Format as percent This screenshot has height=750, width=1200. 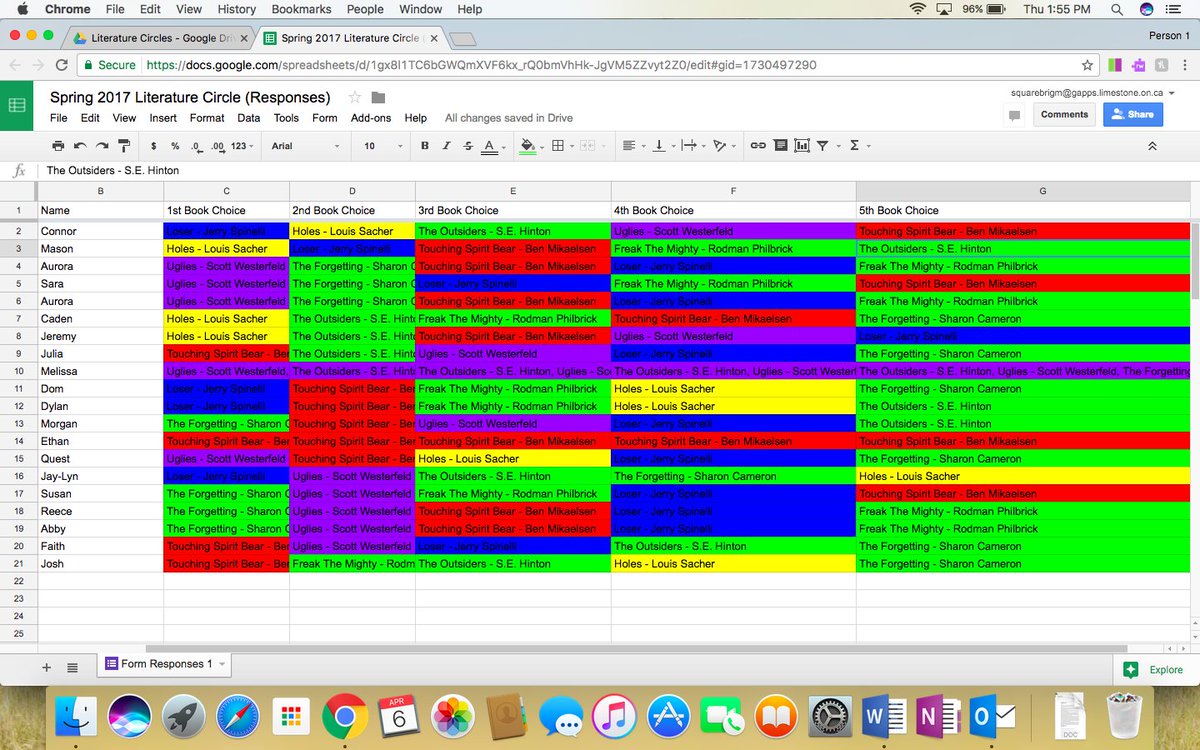175,146
